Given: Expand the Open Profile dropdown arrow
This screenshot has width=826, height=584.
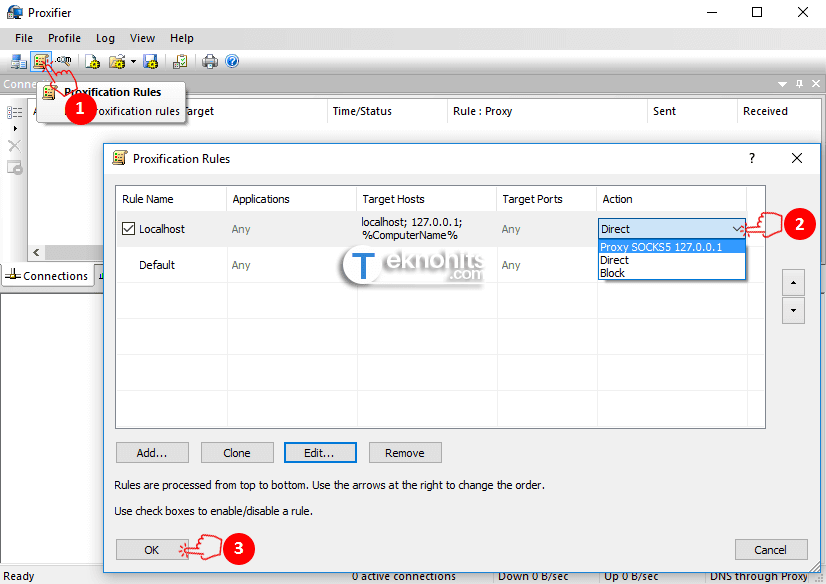Looking at the screenshot, I should [133, 62].
